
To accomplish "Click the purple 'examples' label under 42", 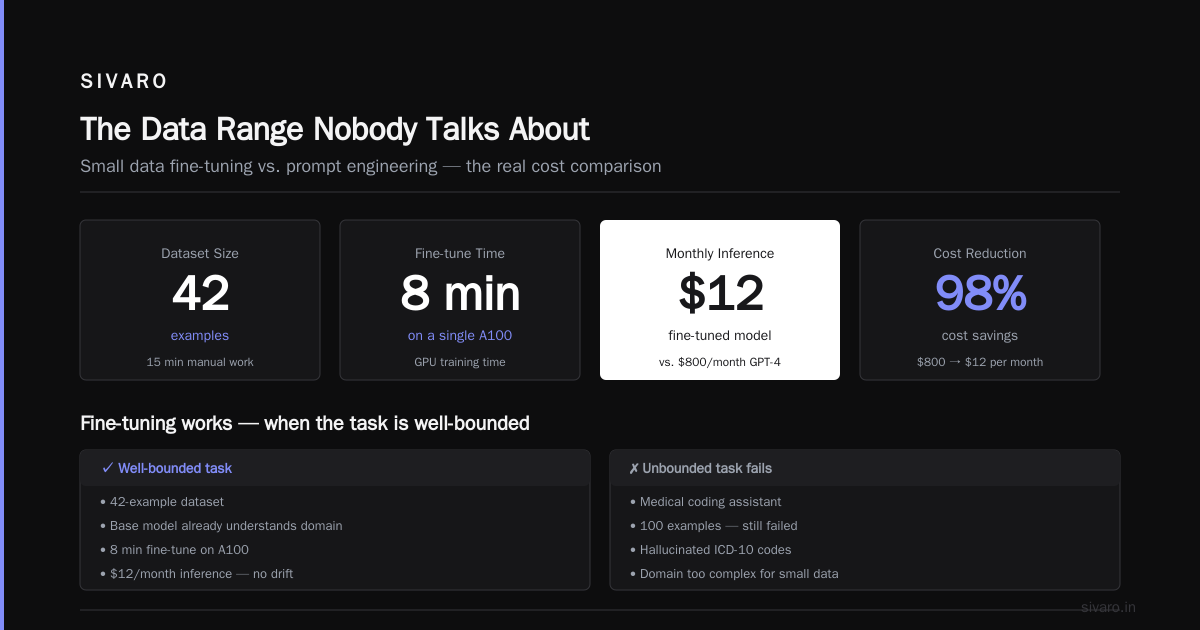I will tap(200, 336).
